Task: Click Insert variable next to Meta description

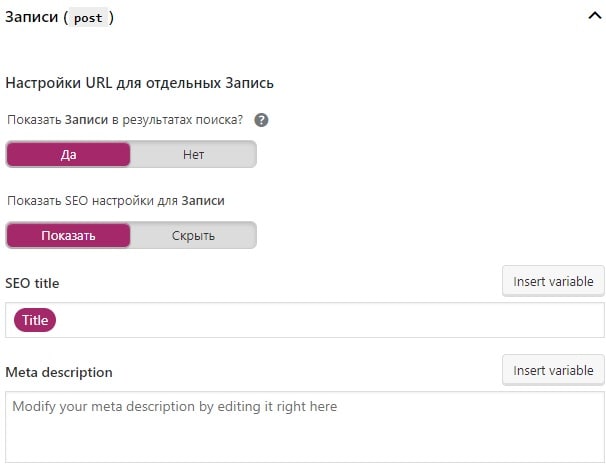Action: pos(553,370)
